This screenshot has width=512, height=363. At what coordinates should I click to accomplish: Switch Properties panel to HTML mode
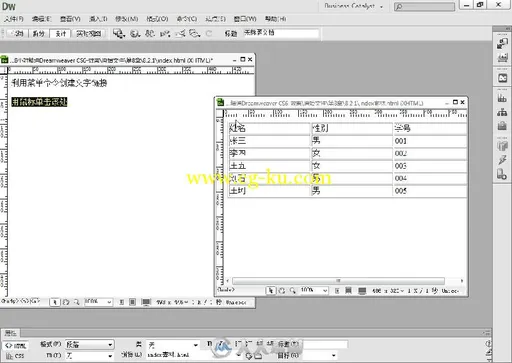tap(16, 345)
